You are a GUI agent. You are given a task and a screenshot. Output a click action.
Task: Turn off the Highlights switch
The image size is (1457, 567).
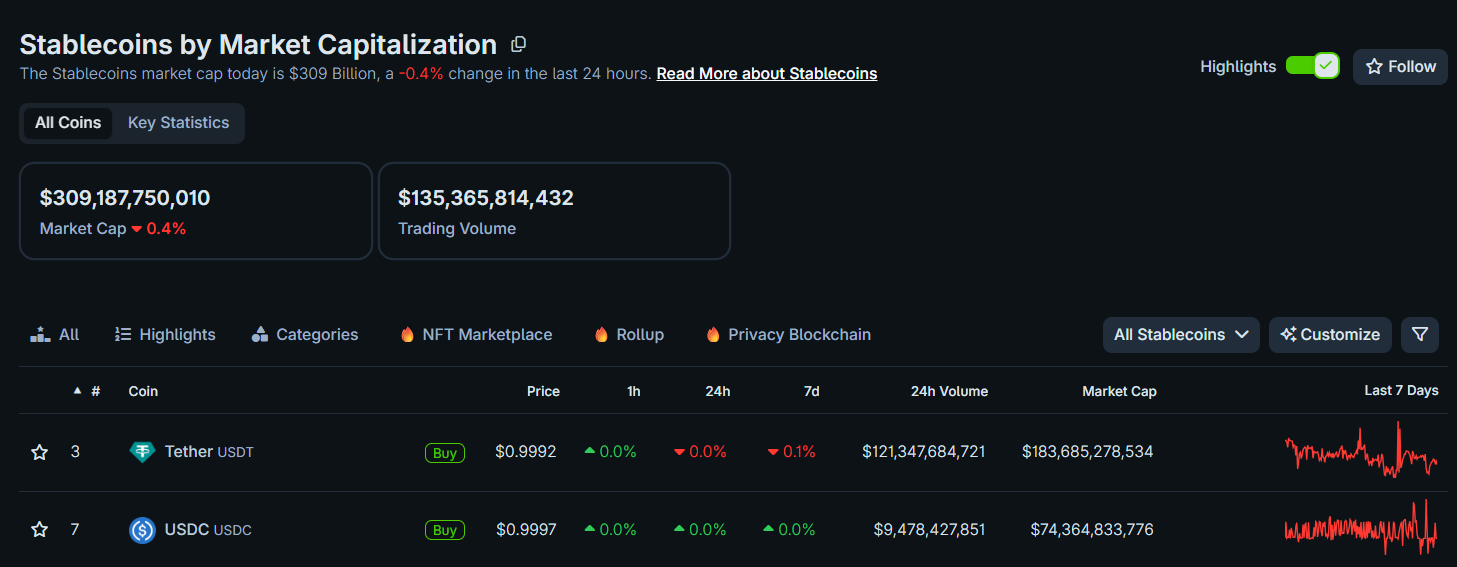[x=1311, y=66]
